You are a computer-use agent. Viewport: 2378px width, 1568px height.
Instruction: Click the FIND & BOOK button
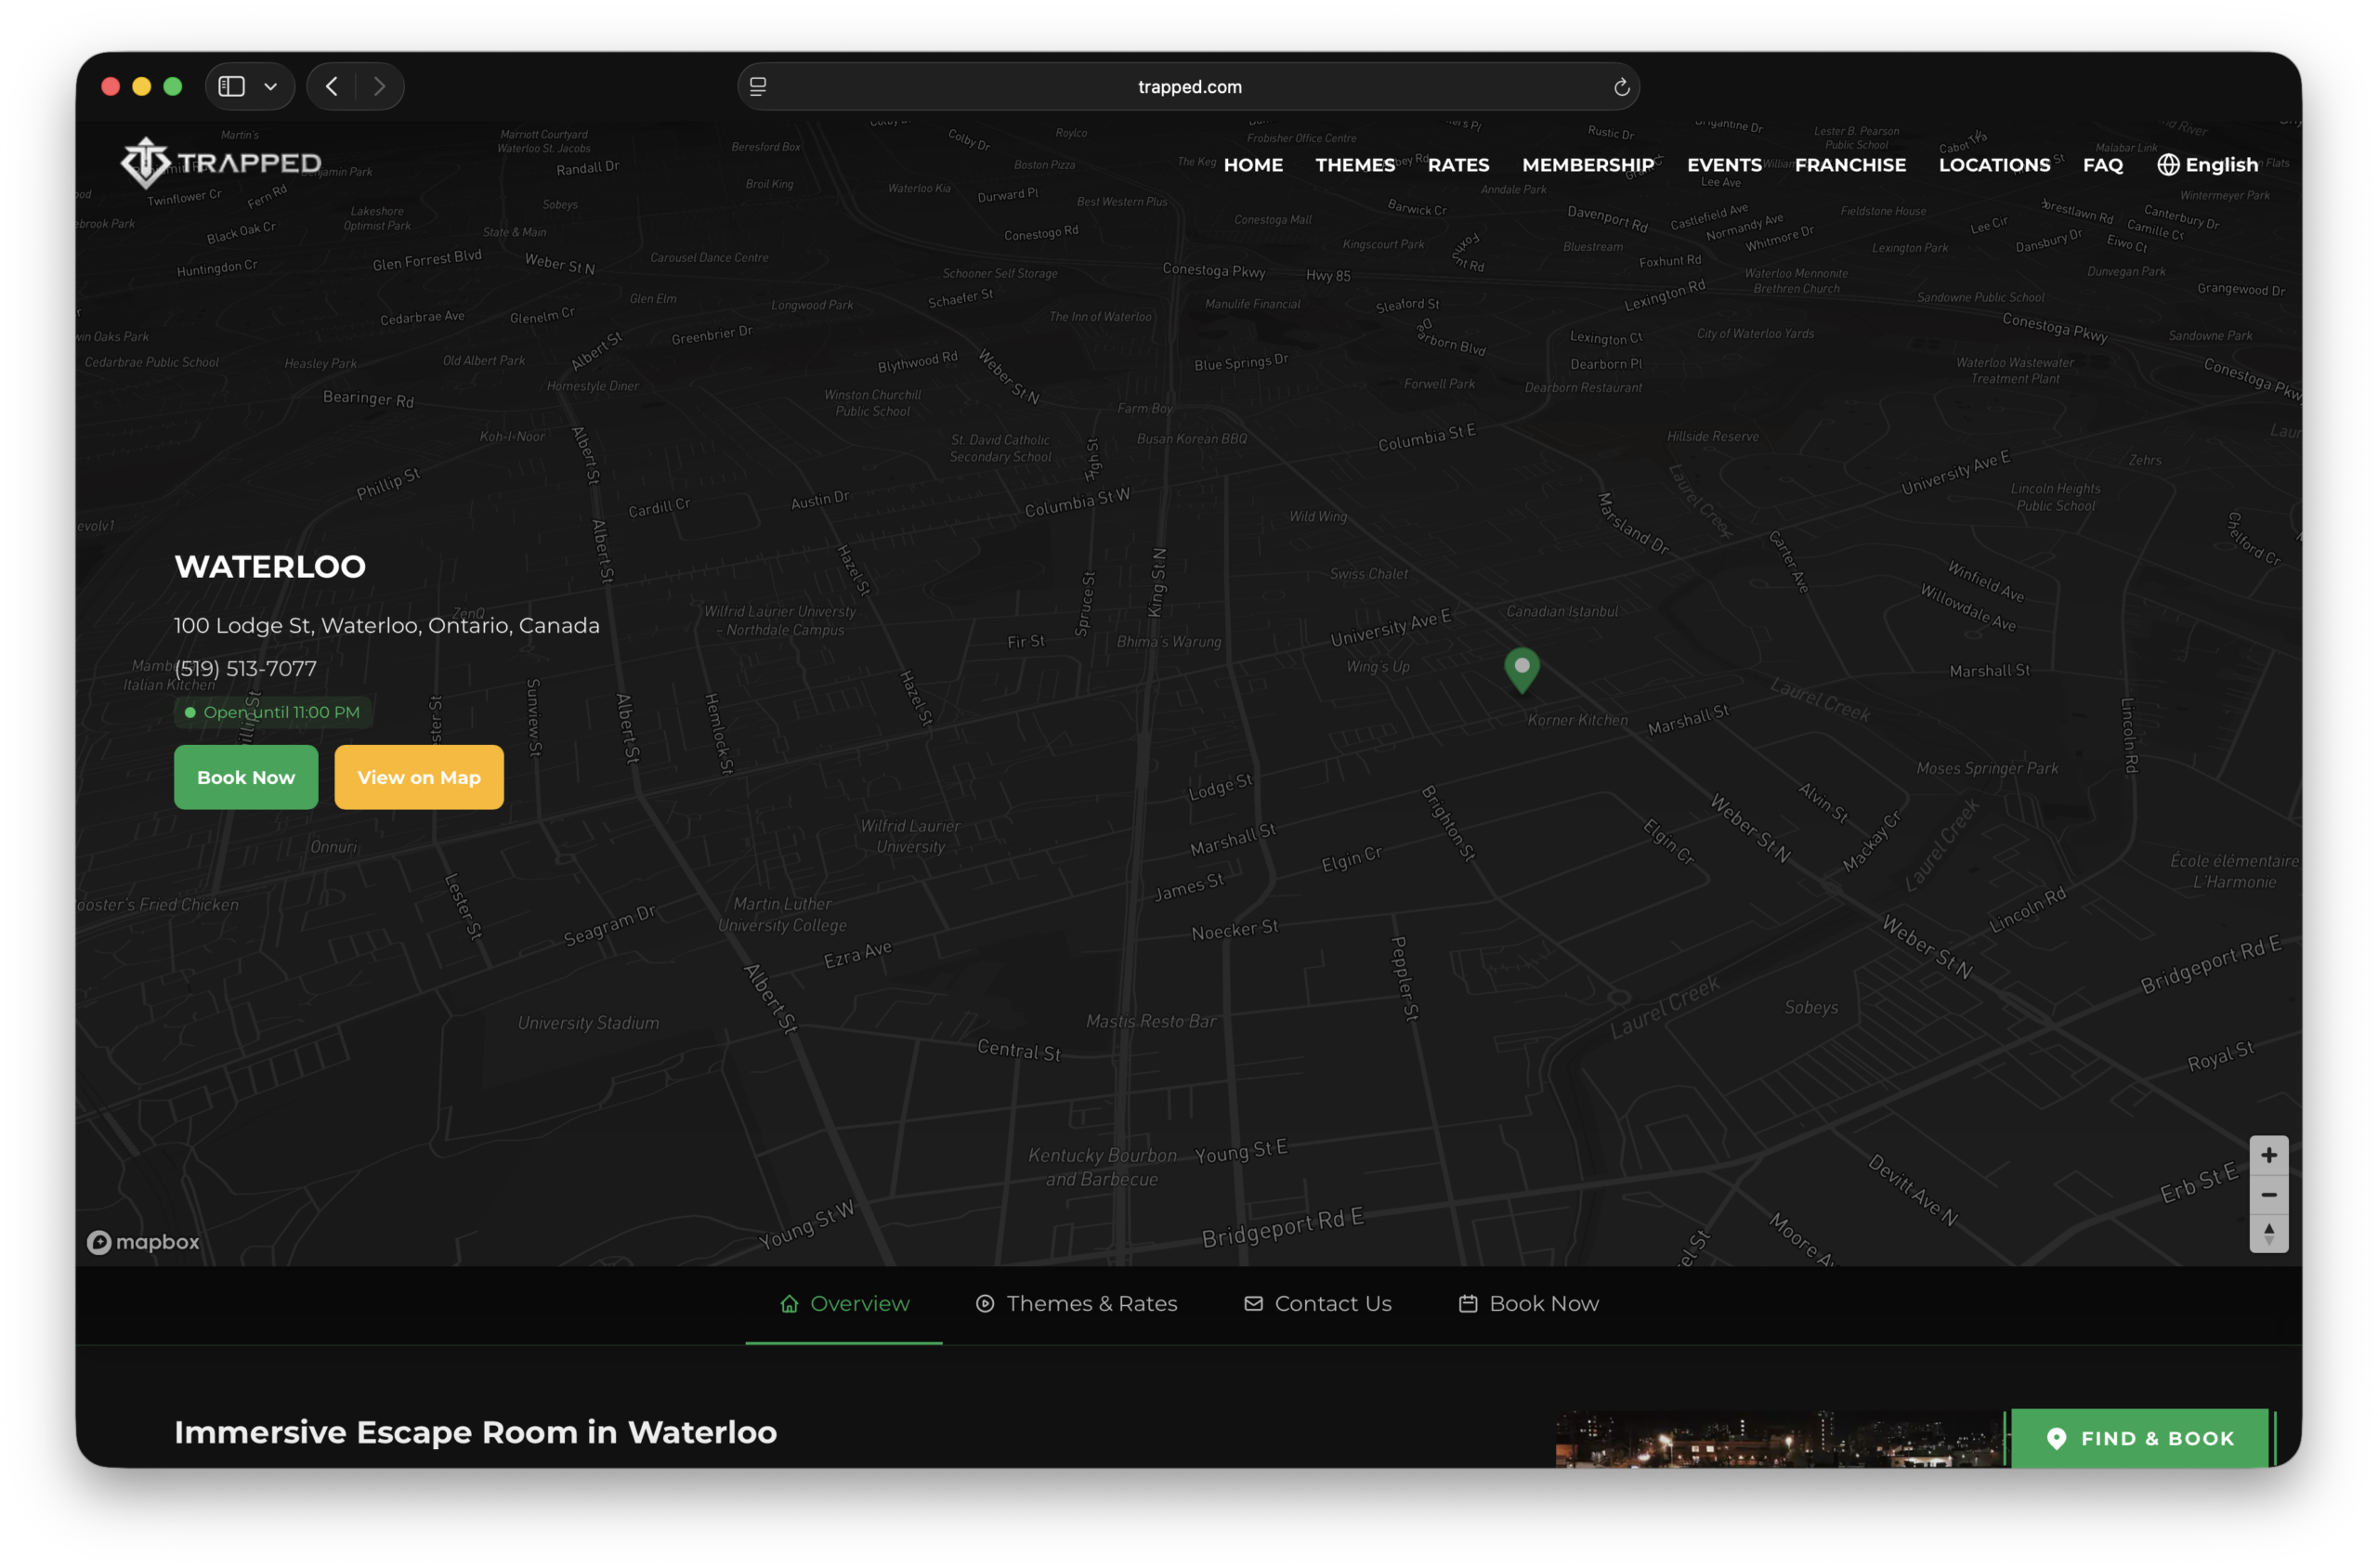(x=2139, y=1438)
